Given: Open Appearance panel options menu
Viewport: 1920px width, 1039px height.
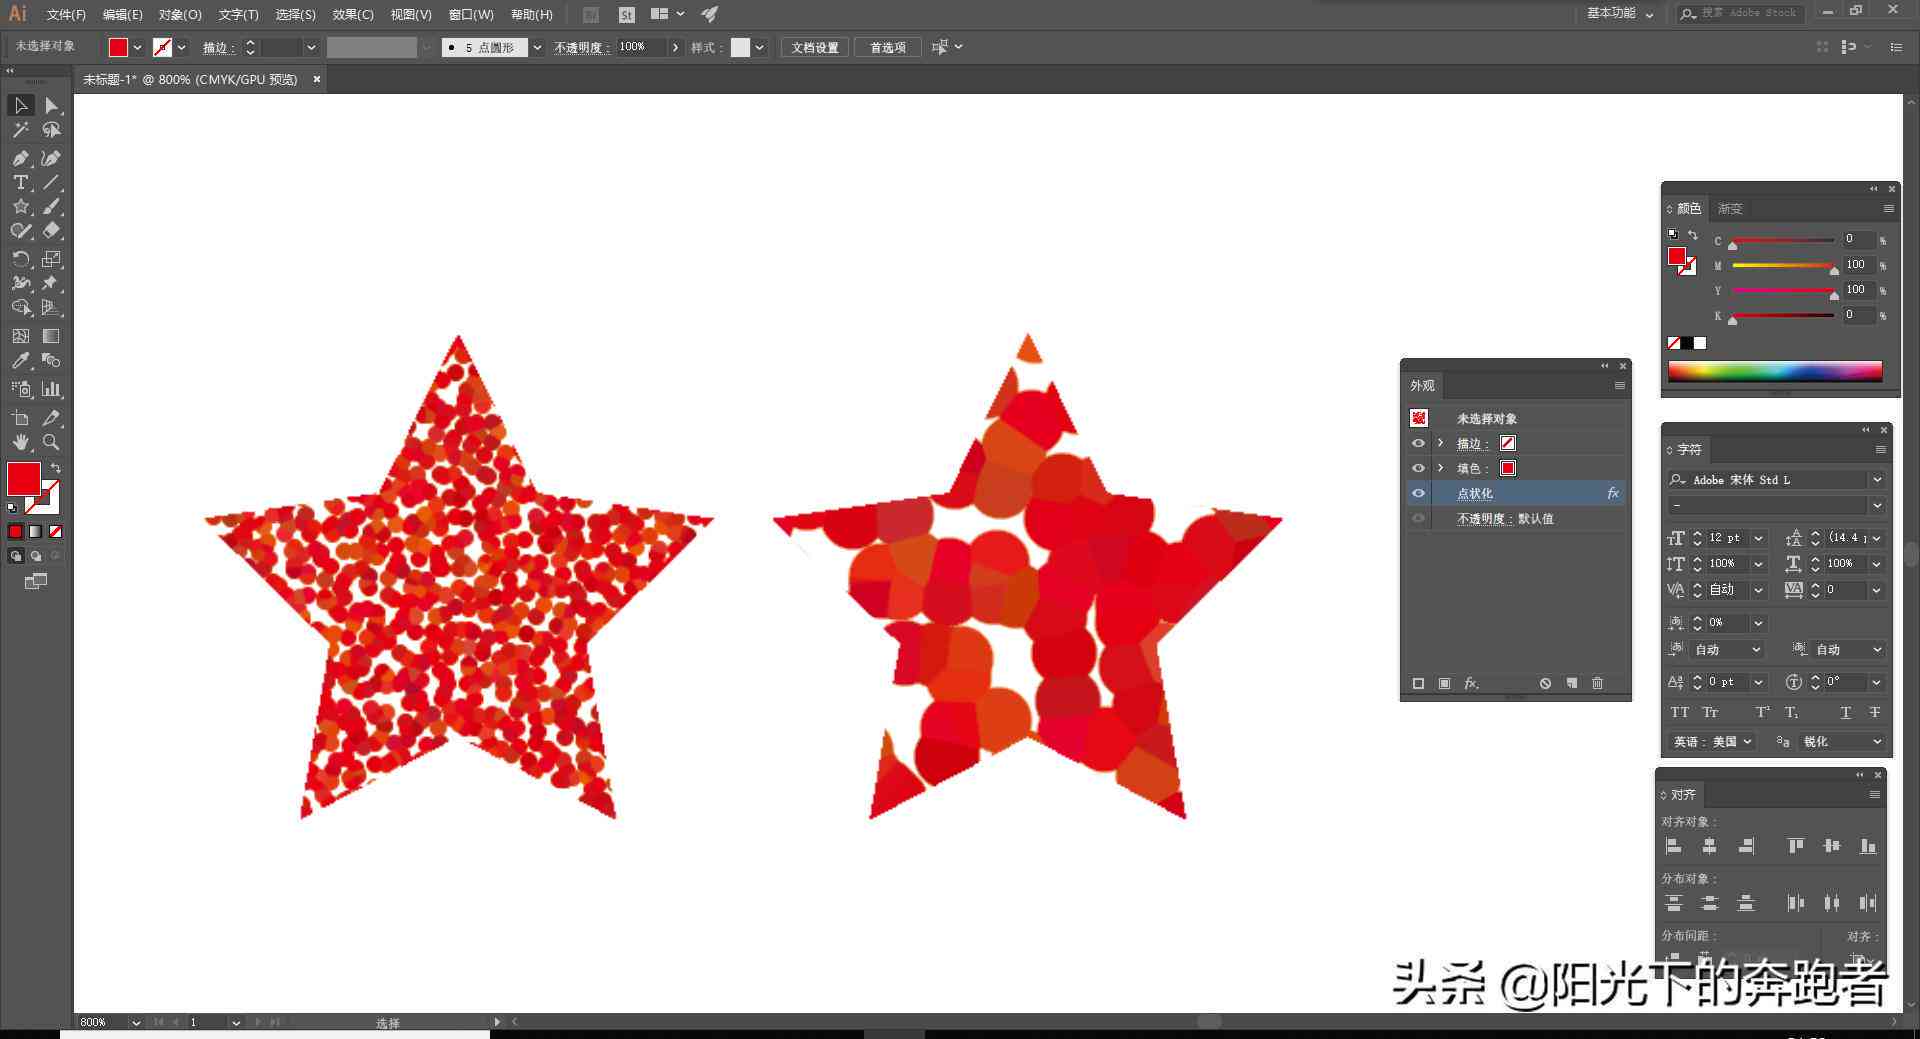Looking at the screenshot, I should point(1619,385).
